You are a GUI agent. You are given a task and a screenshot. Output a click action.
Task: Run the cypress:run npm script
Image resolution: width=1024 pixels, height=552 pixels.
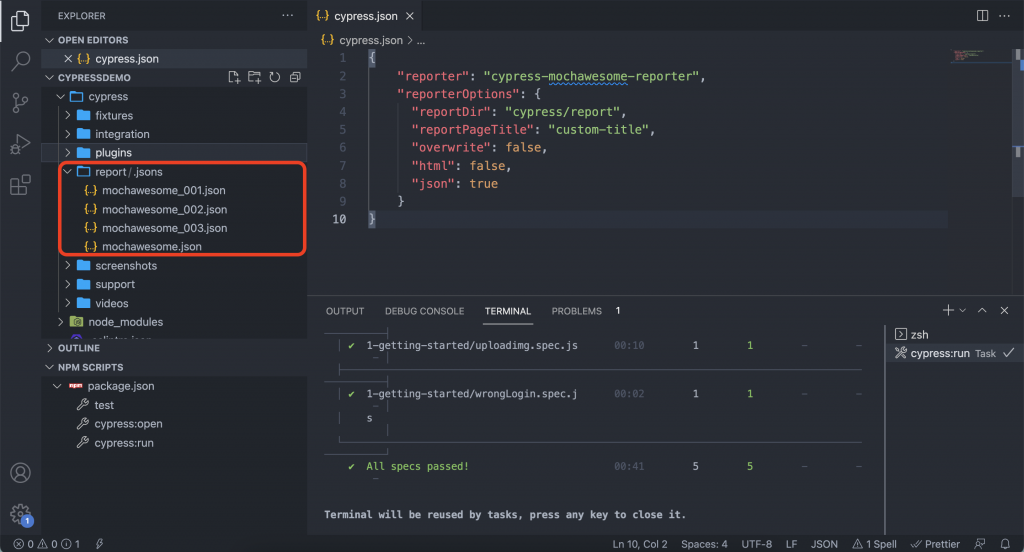123,442
